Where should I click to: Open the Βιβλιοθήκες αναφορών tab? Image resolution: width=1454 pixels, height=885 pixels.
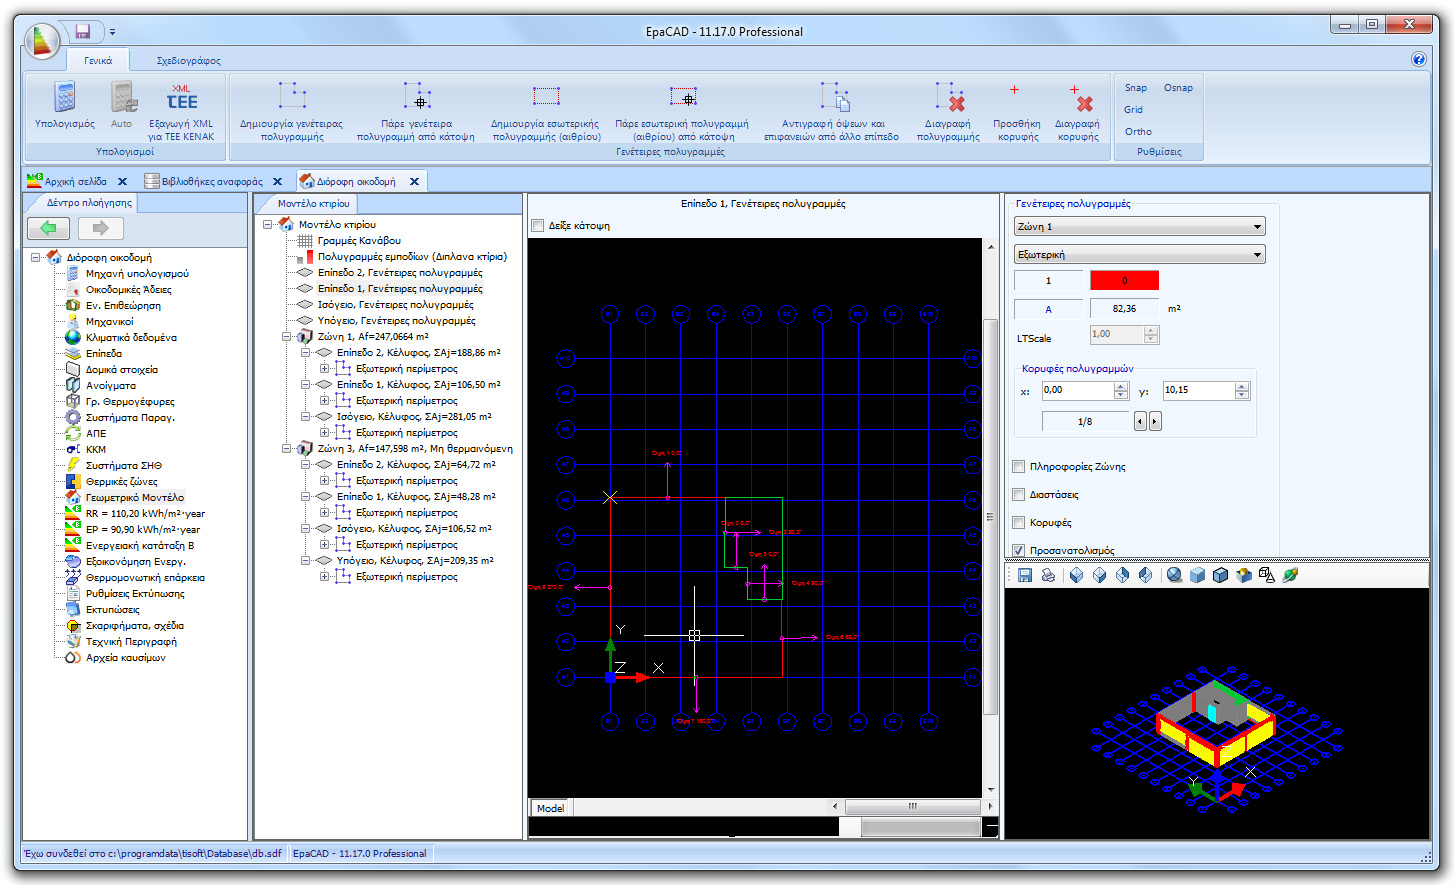pos(211,181)
